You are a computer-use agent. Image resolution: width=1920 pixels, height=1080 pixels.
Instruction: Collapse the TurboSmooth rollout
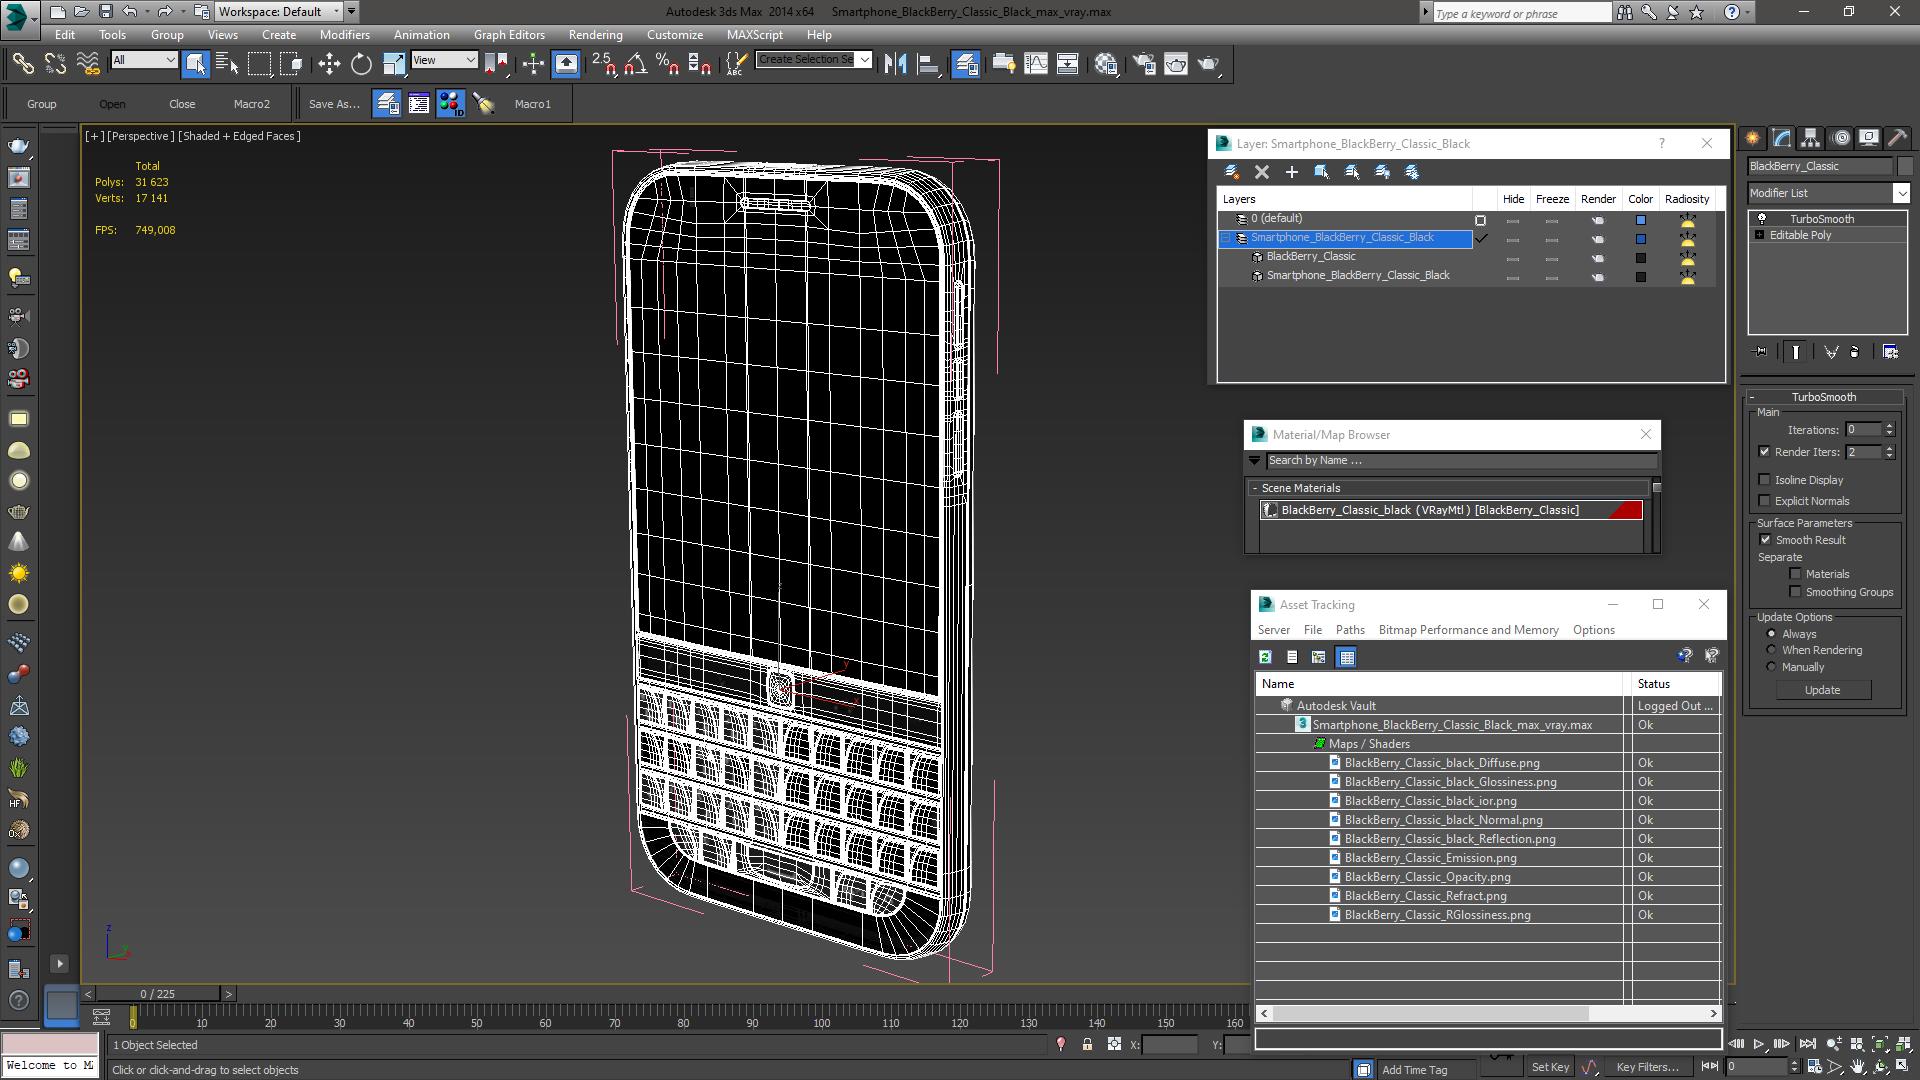tap(1822, 397)
